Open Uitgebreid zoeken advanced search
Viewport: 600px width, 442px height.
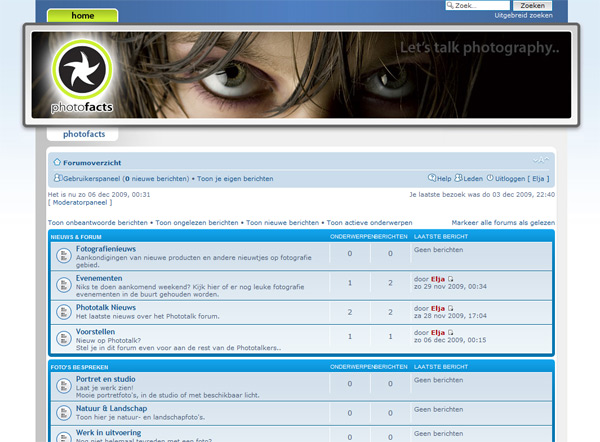point(523,16)
